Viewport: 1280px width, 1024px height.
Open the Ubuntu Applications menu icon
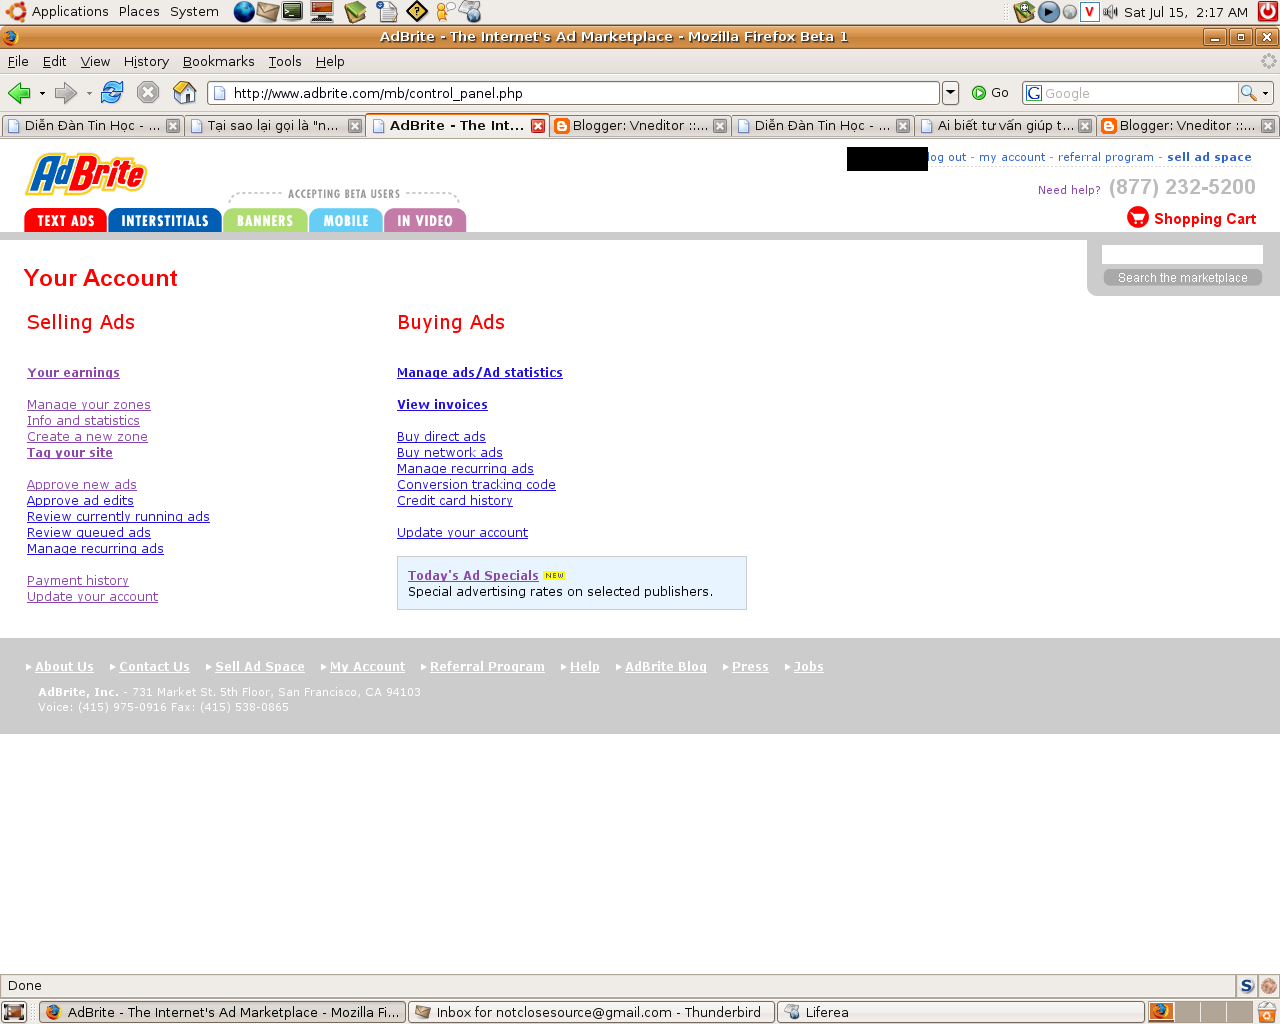(x=16, y=12)
